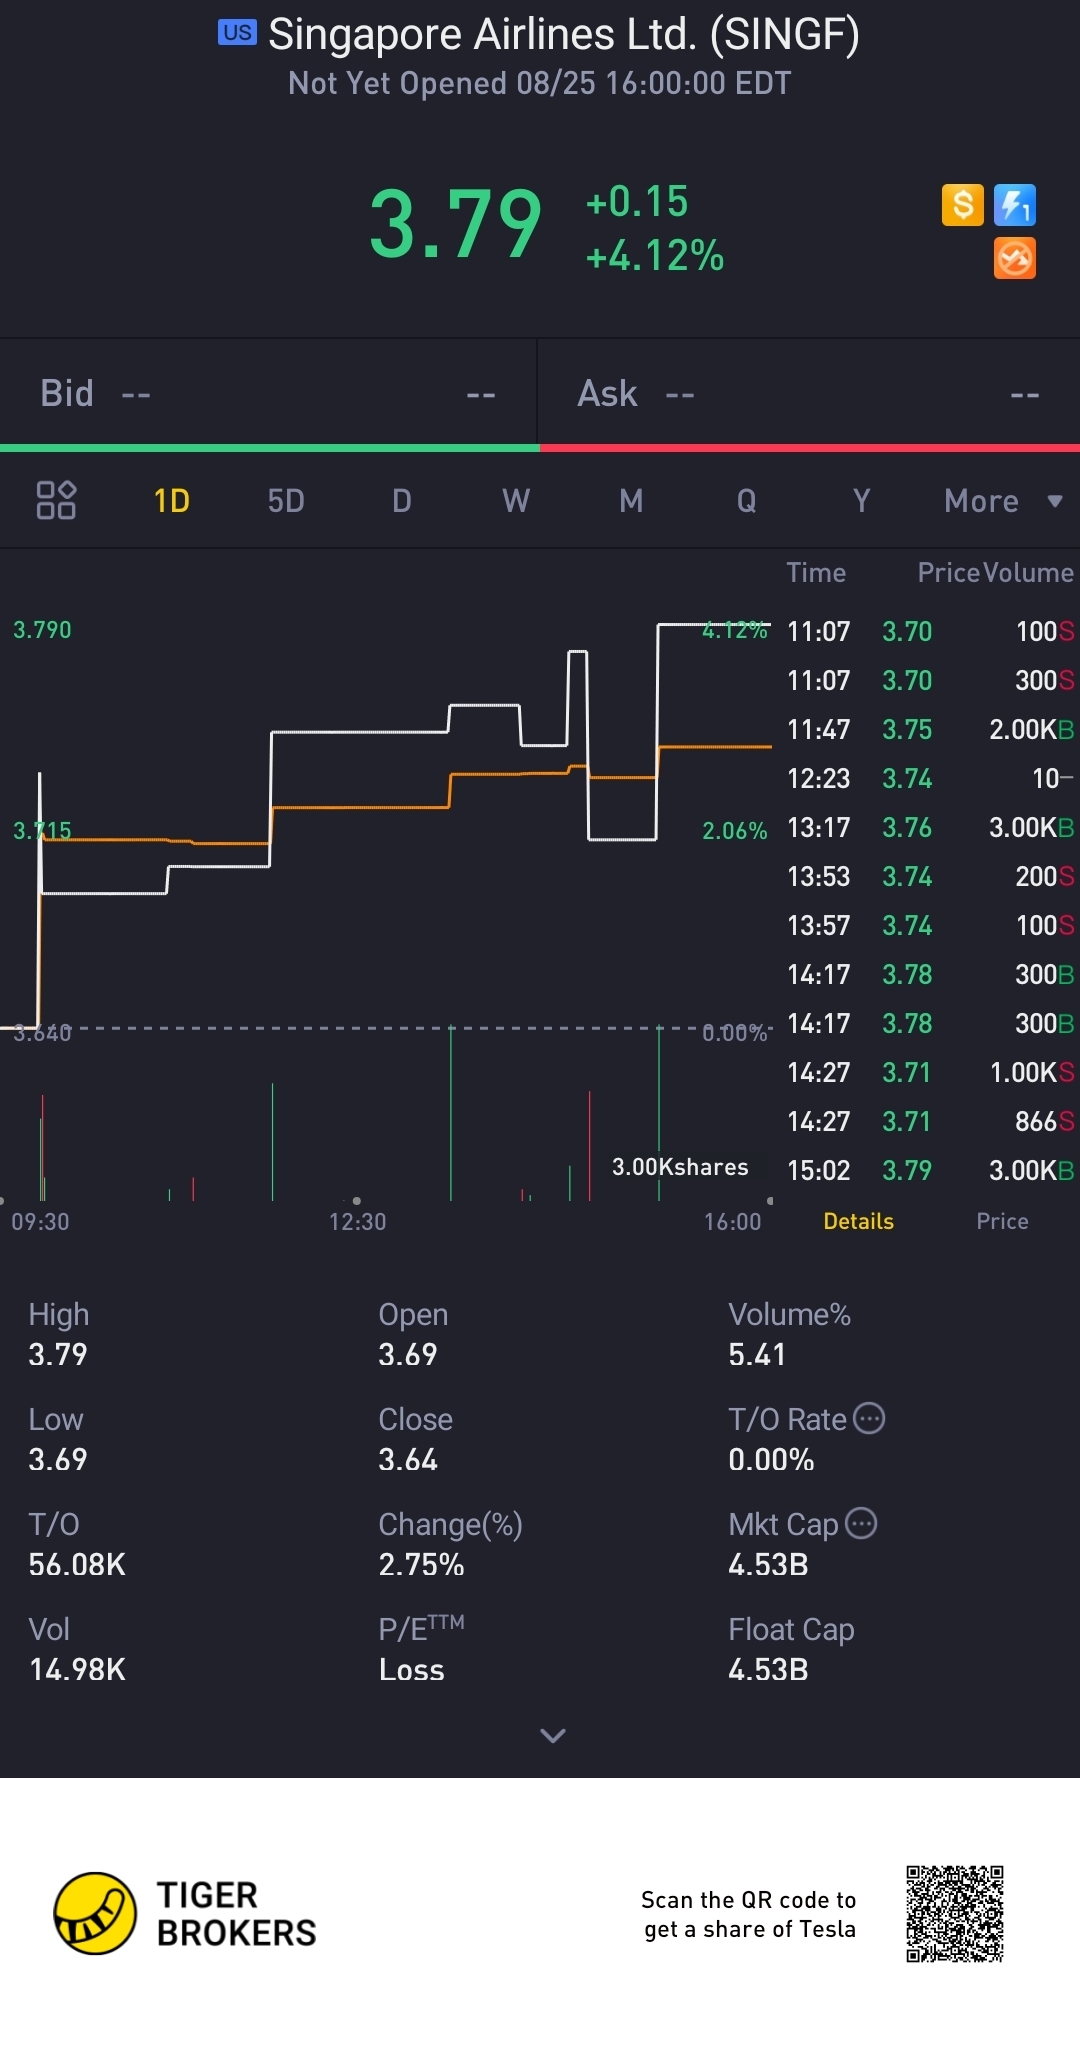Tap the +0.15 price change value
The width and height of the screenshot is (1080, 2050).
pos(637,202)
